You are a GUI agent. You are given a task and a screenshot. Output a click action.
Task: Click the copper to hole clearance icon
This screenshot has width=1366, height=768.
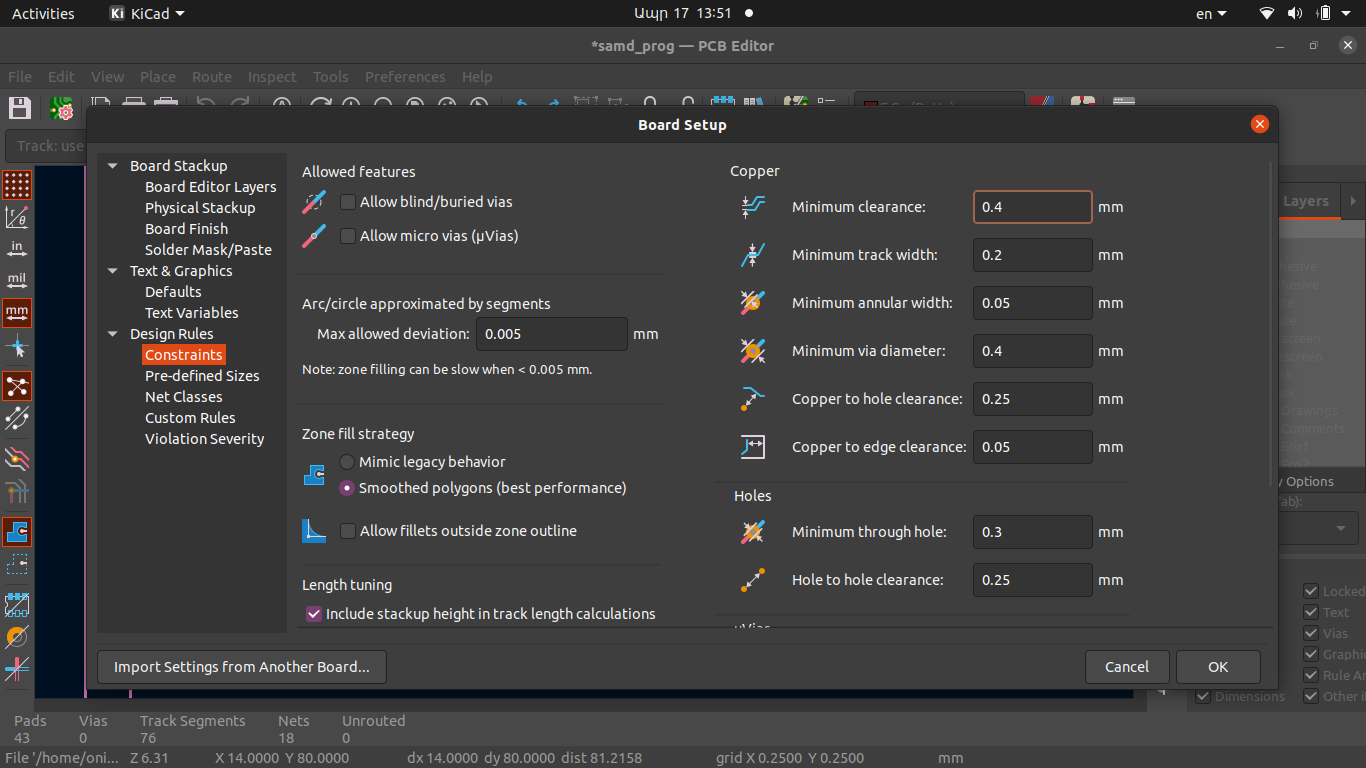click(x=753, y=399)
